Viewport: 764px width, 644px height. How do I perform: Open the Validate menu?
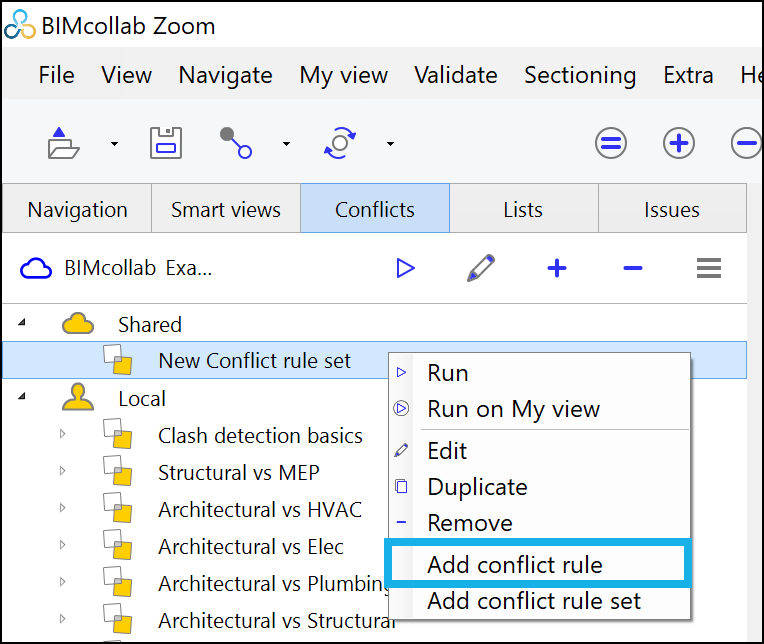(456, 76)
